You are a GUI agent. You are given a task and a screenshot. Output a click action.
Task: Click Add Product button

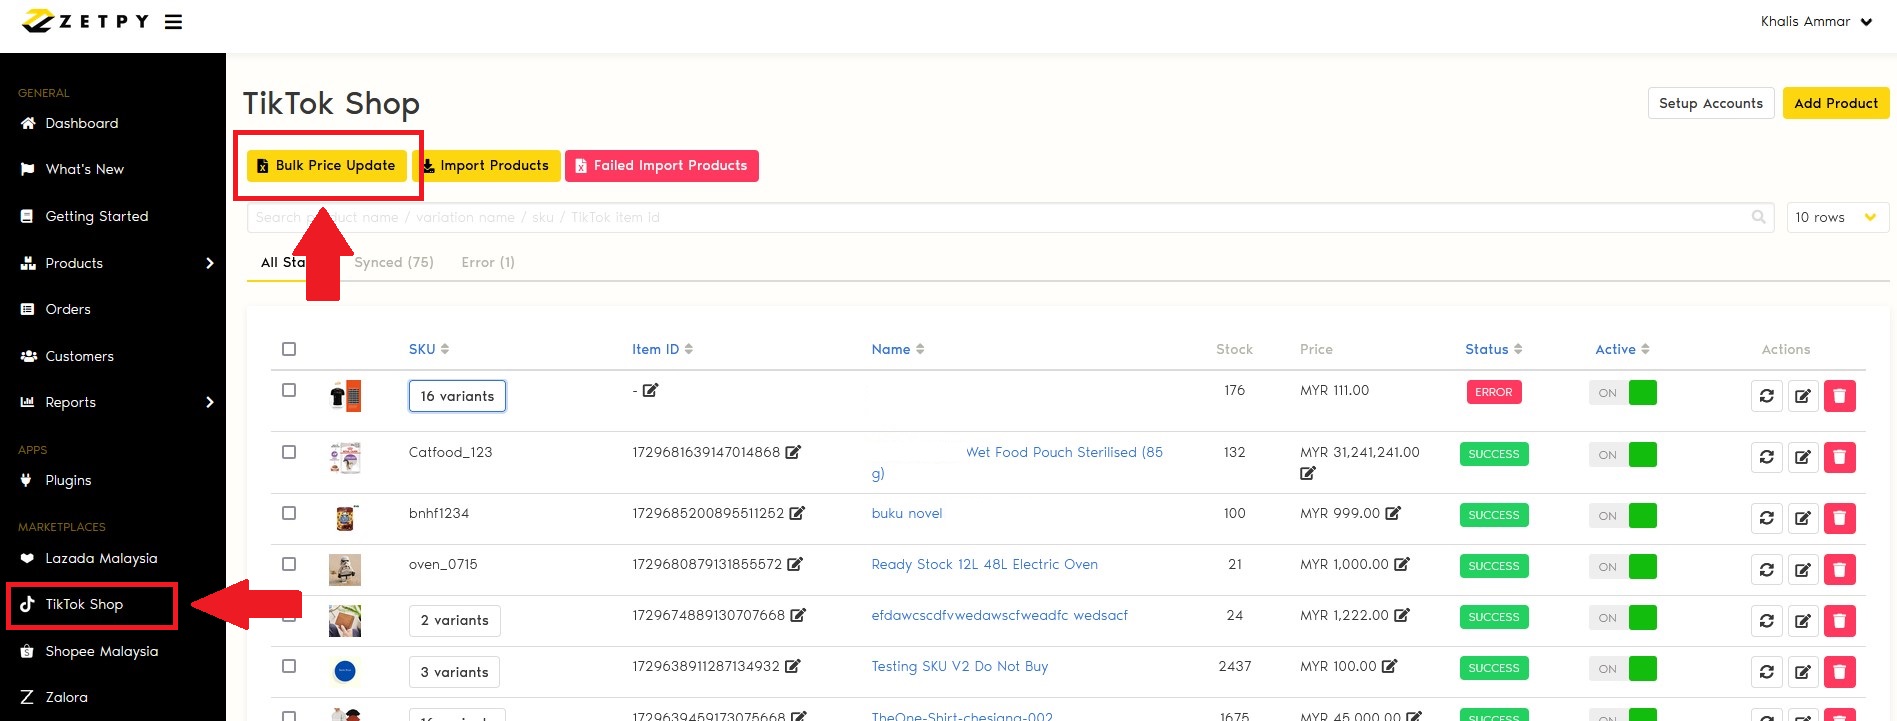pos(1836,103)
